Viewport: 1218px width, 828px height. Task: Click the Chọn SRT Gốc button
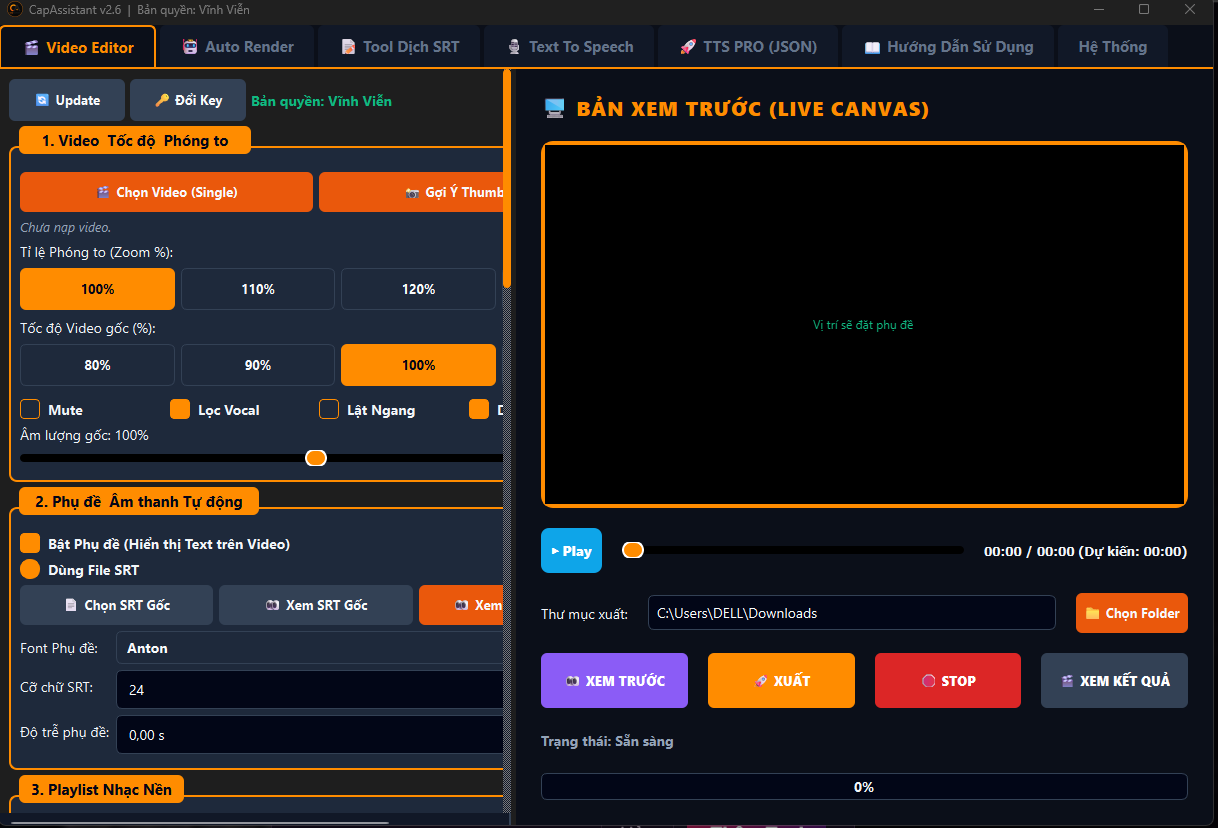tap(117, 605)
